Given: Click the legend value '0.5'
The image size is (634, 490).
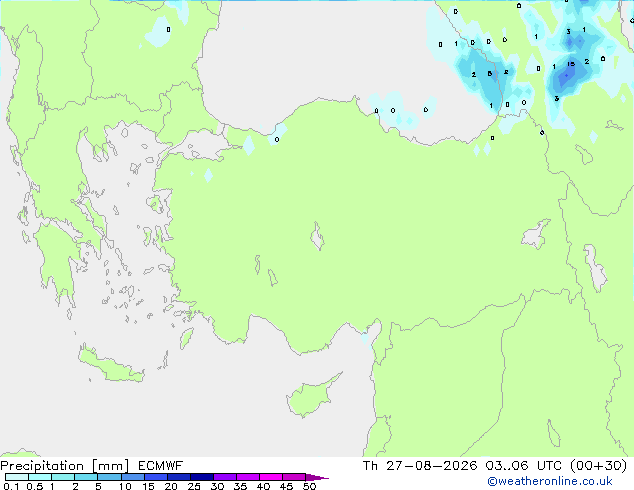Looking at the screenshot, I should pos(34,486).
